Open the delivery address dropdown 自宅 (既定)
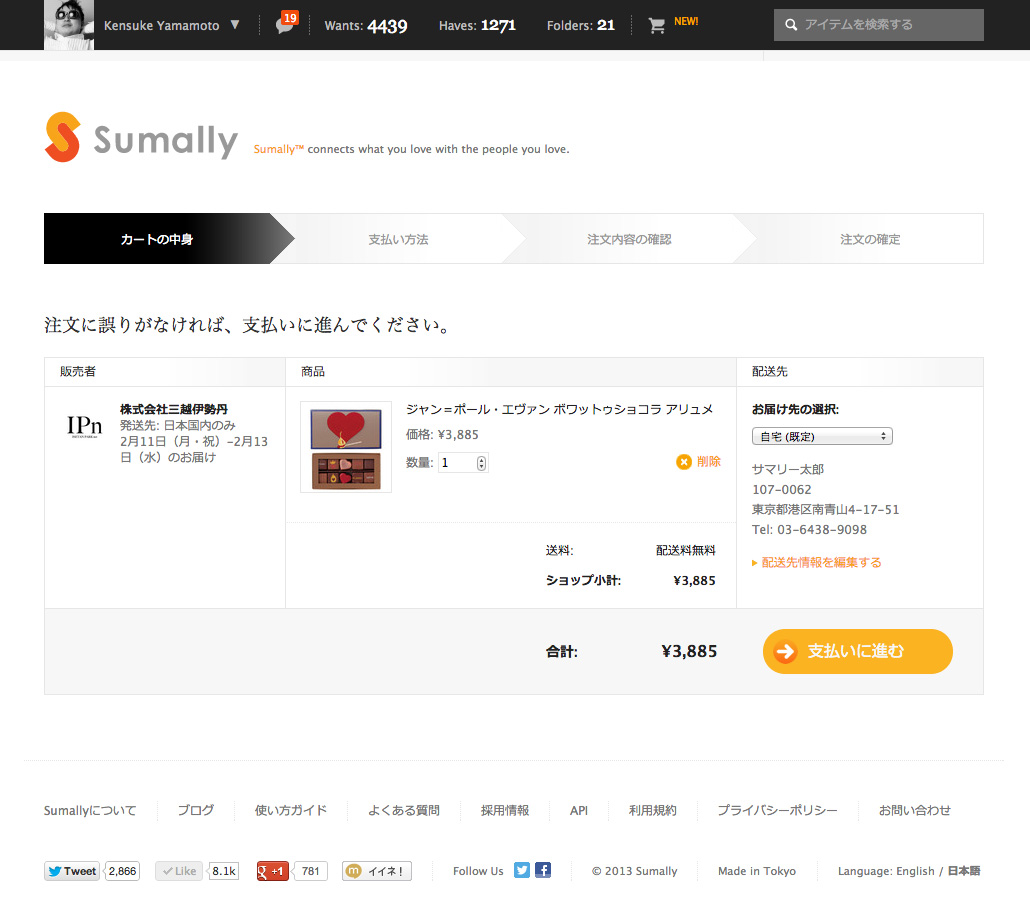Screen dimensions: 1030x916 tap(822, 436)
